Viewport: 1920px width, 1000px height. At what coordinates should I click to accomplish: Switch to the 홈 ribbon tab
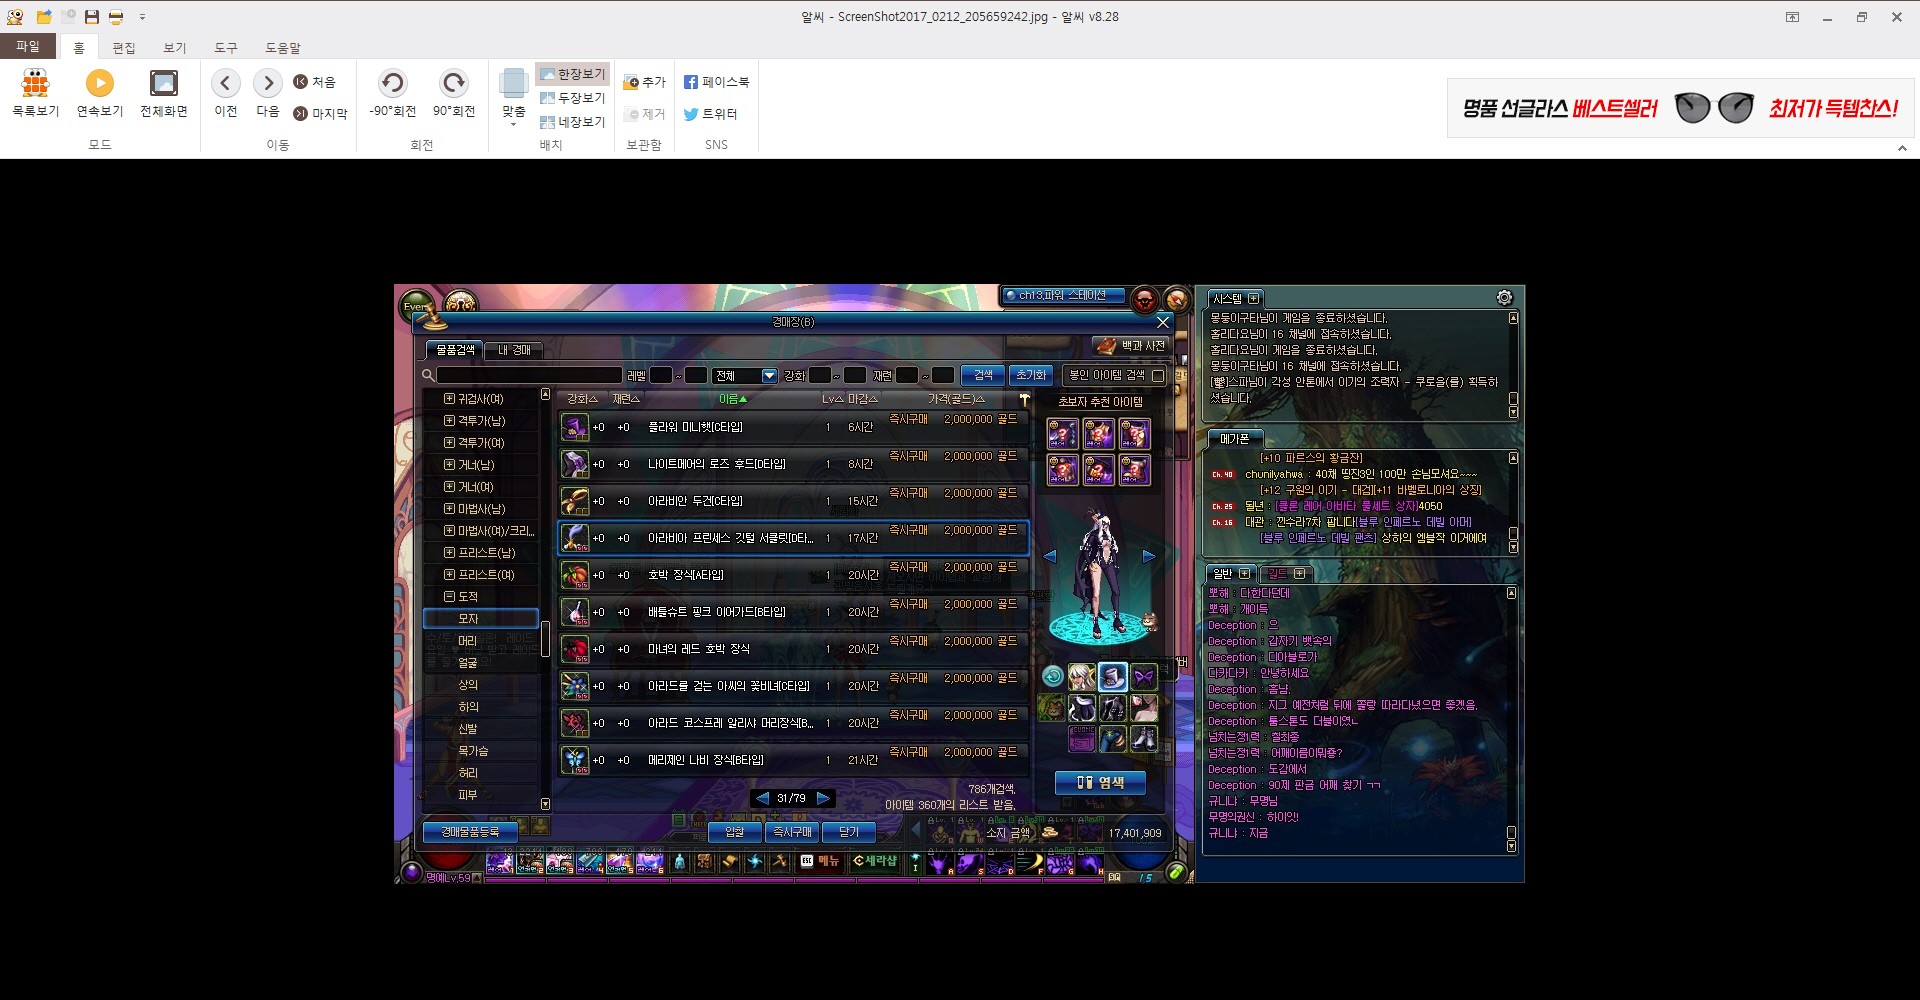(x=79, y=47)
